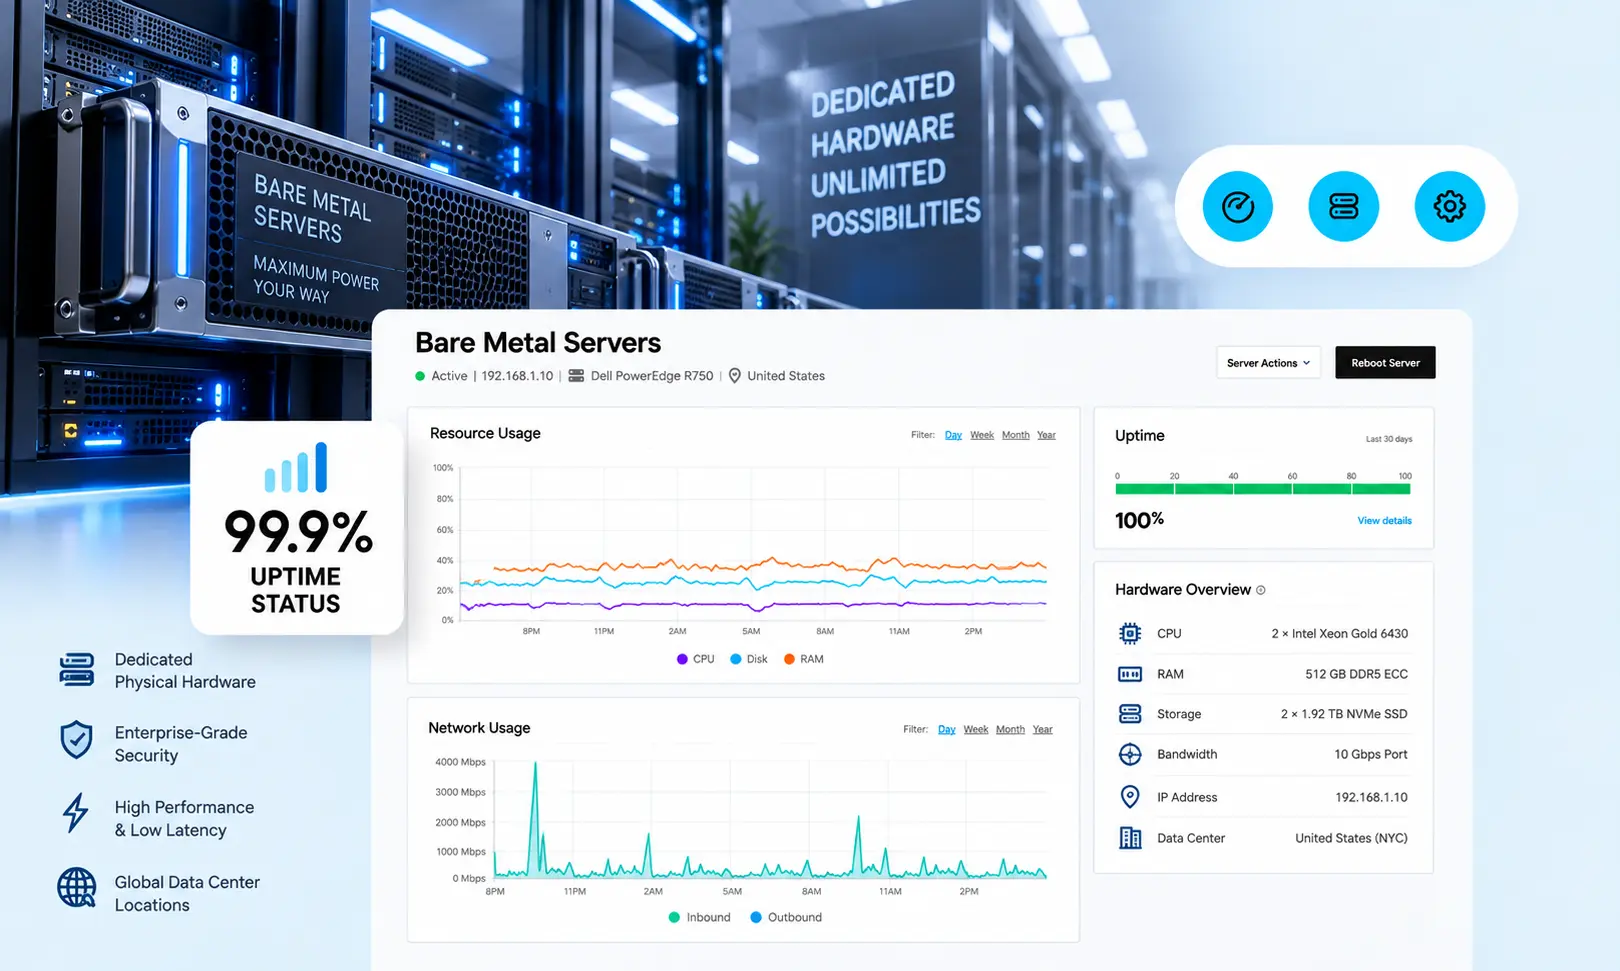Viewport: 1620px width, 971px height.
Task: Select Week filter in Network Usage
Action: pyautogui.click(x=976, y=730)
